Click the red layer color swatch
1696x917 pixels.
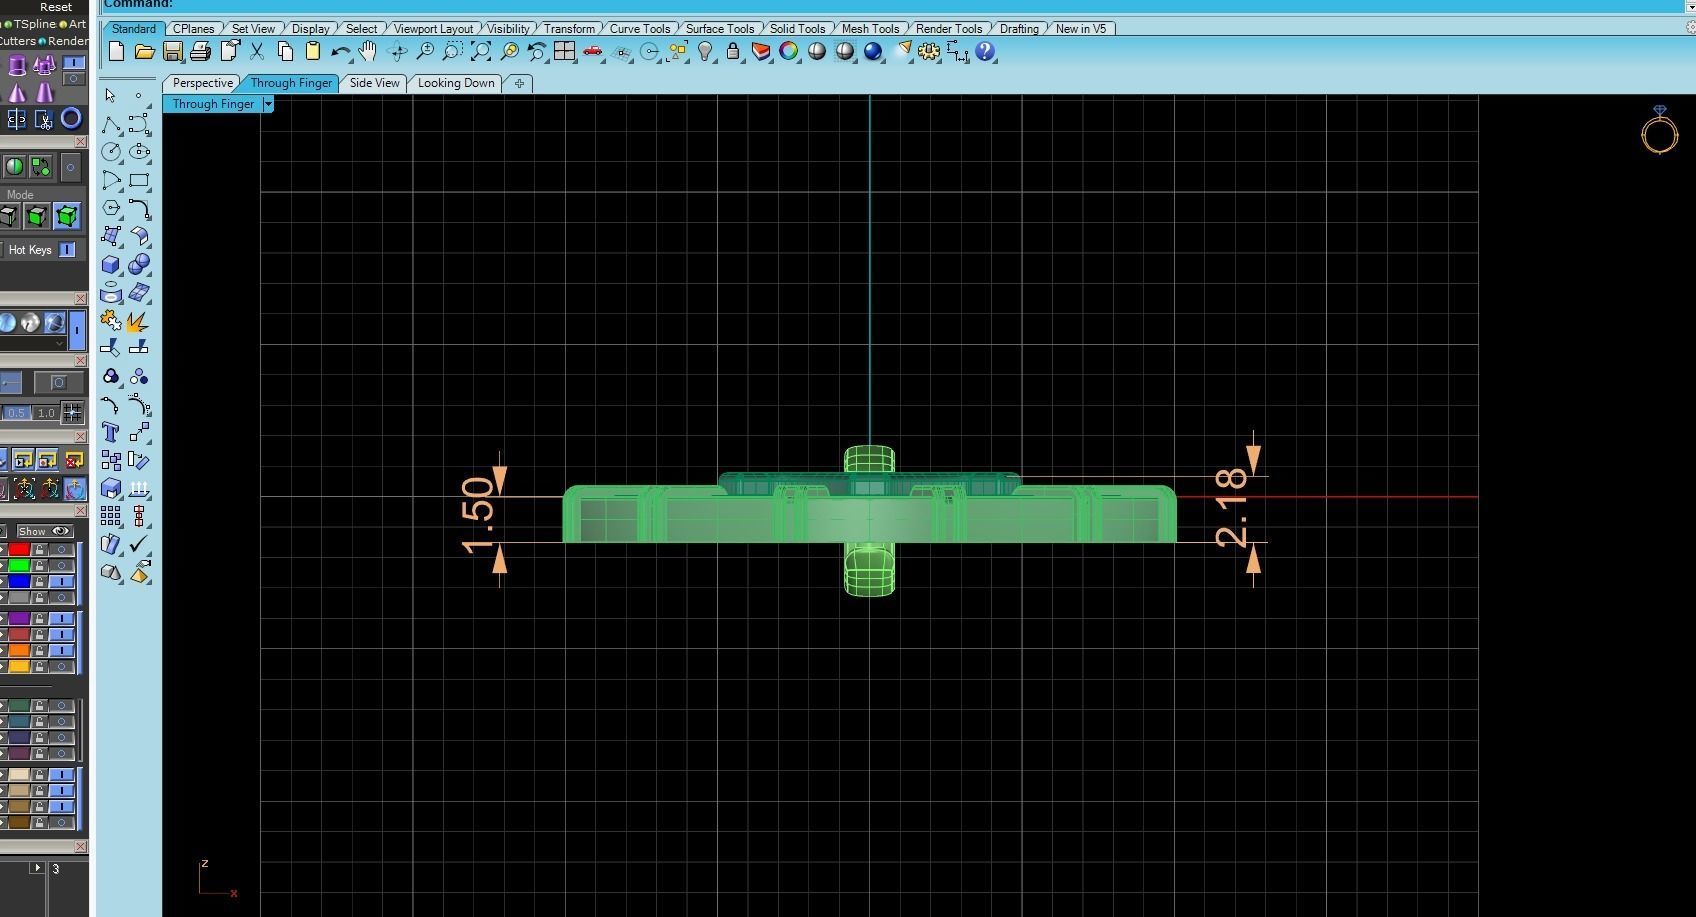[19, 550]
